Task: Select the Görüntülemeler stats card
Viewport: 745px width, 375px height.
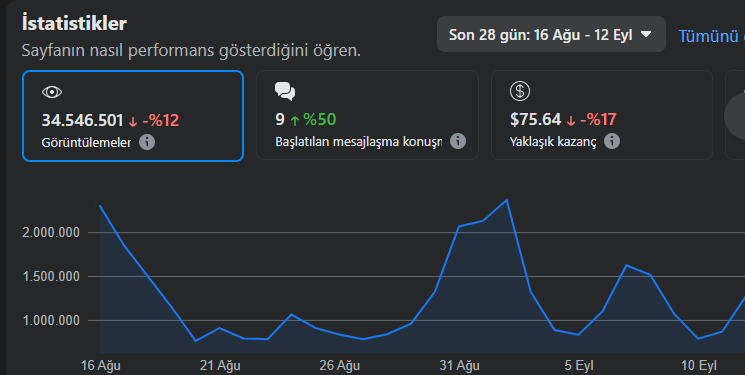Action: (133, 116)
